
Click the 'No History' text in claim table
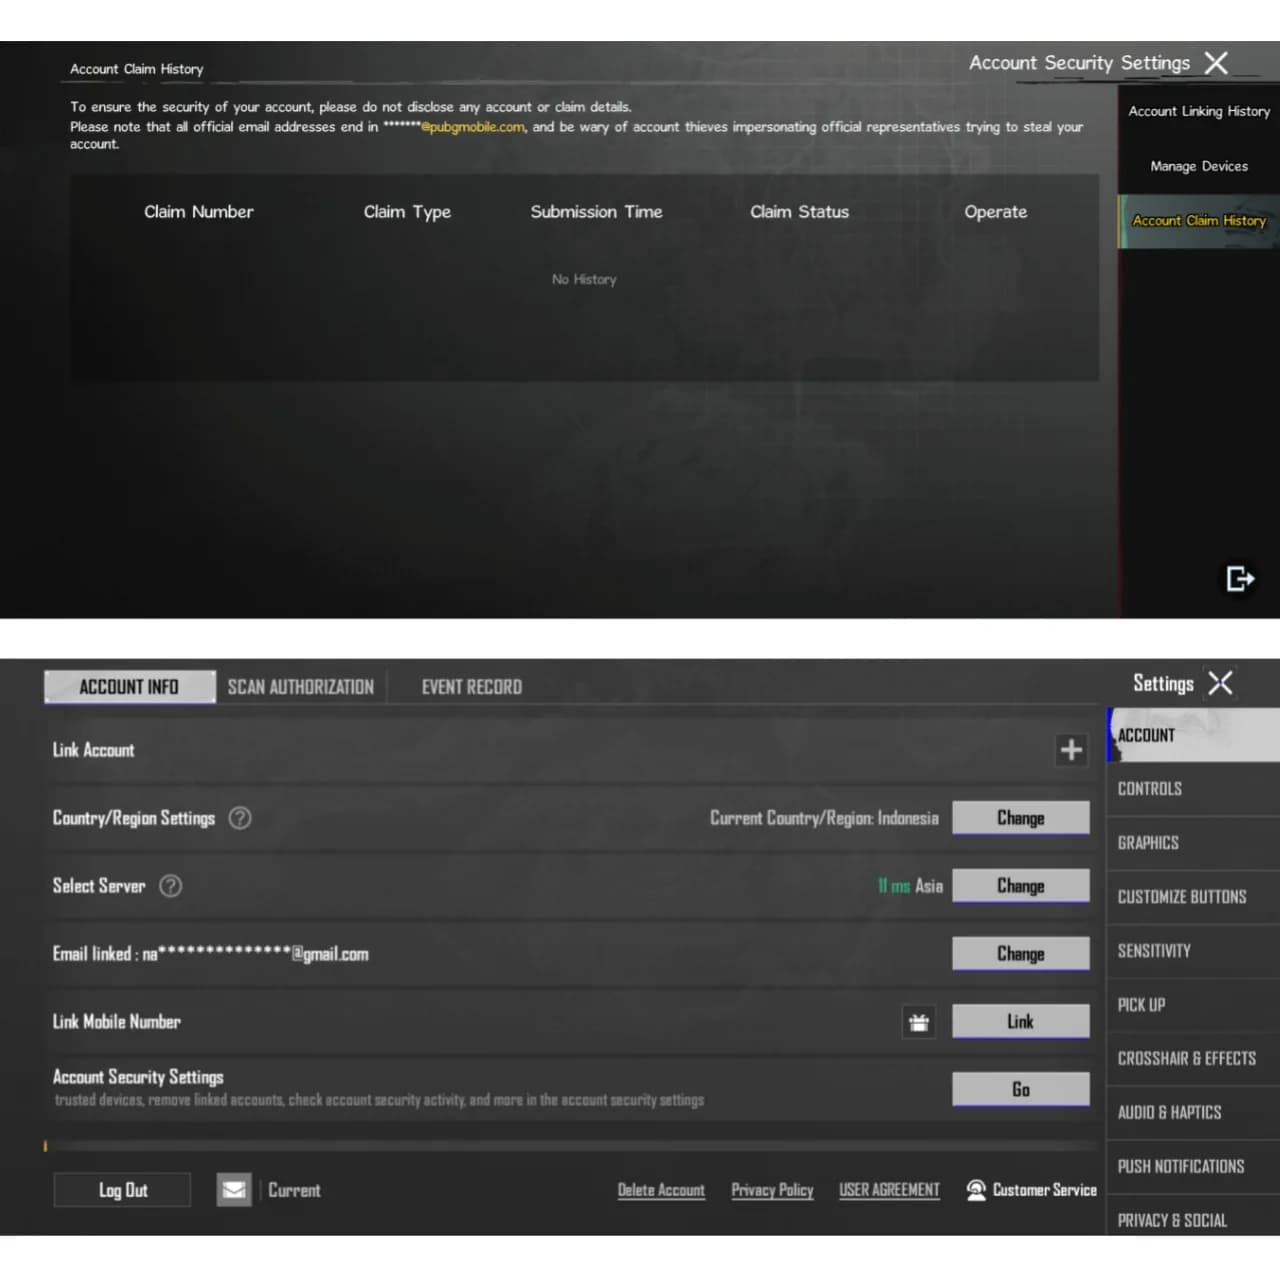point(584,280)
